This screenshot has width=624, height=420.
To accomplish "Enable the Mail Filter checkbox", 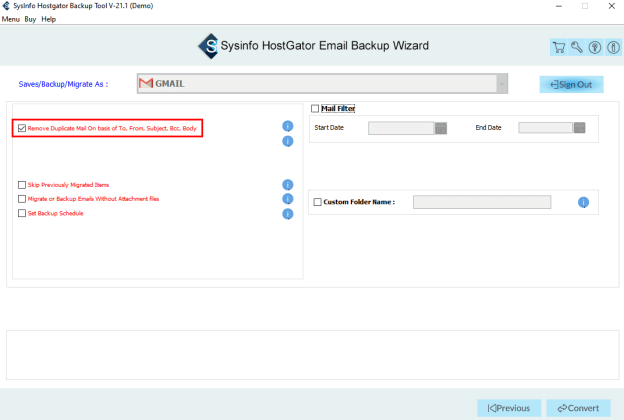I will tap(315, 108).
